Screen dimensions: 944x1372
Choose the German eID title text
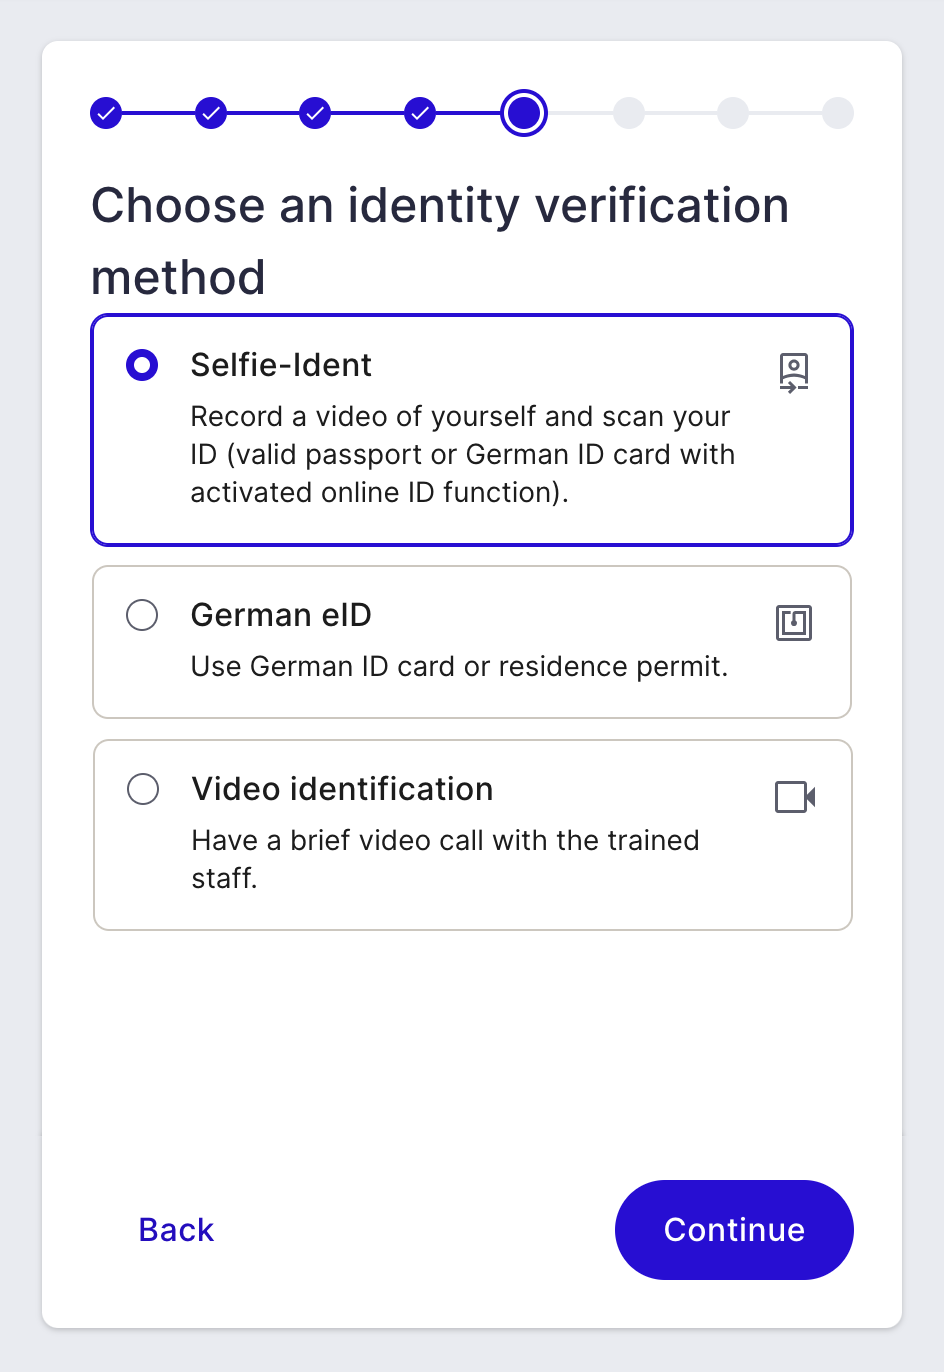281,615
